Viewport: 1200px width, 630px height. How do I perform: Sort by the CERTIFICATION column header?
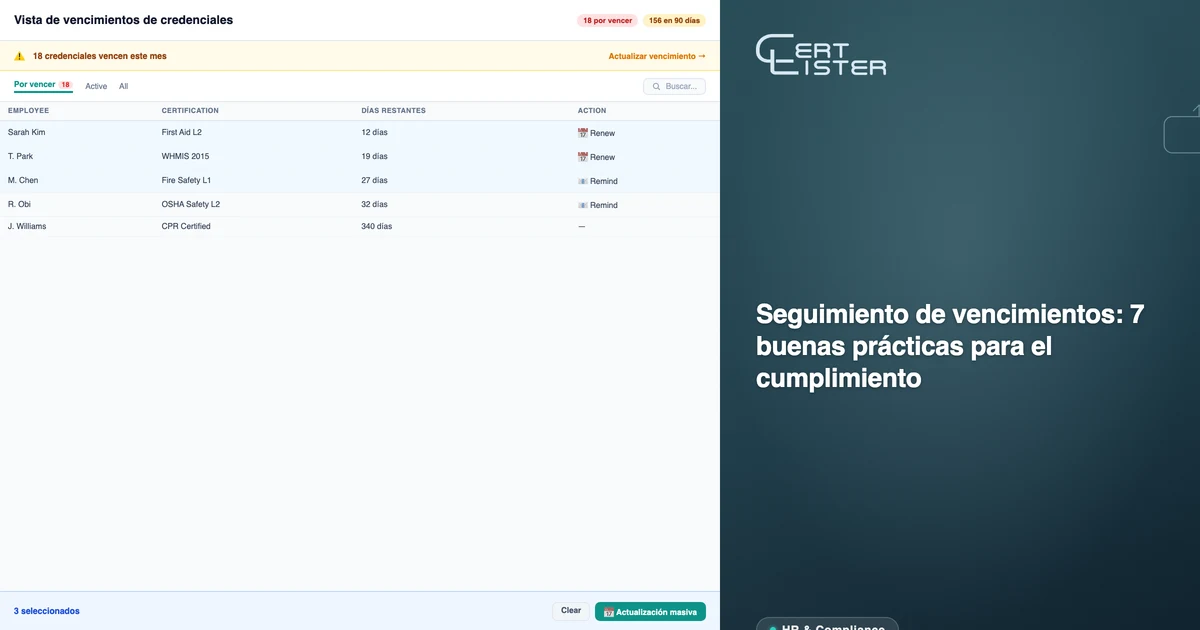coord(190,111)
